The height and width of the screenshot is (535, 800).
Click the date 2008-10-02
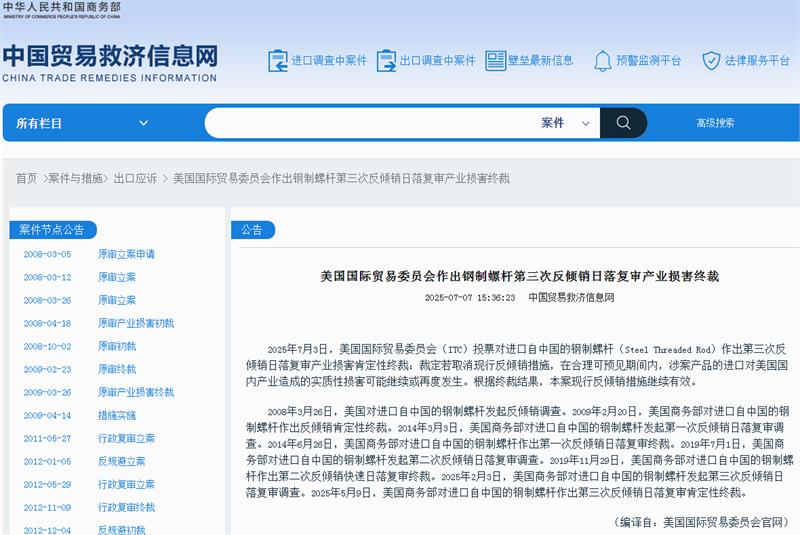(47, 346)
